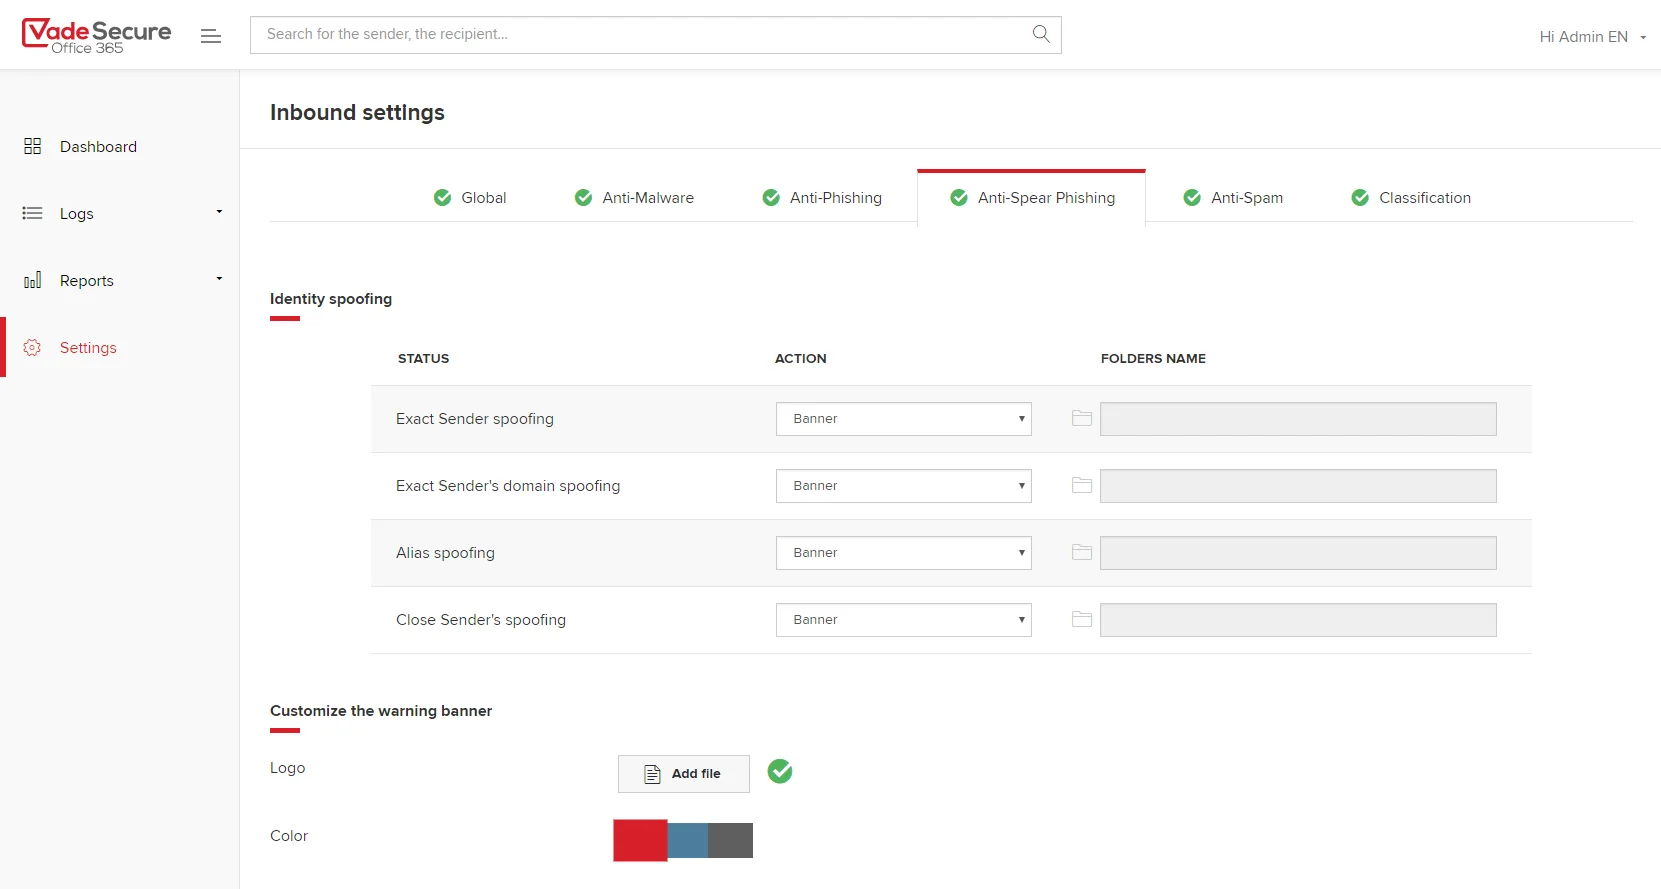This screenshot has width=1661, height=889.
Task: Click folder icon in Exact Sender's domain spoofing row
Action: coord(1082,485)
